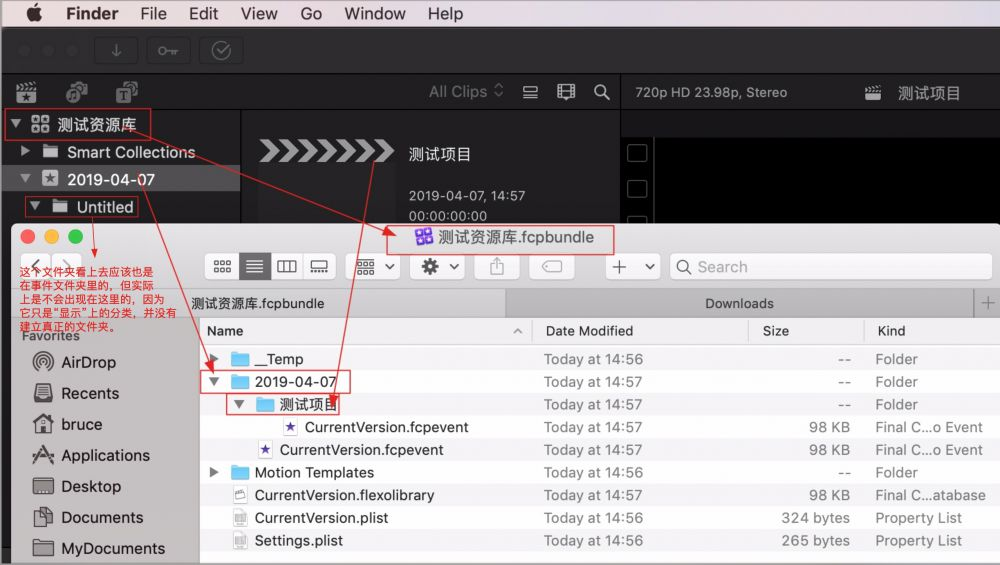Click the import media arrow button
The height and width of the screenshot is (565, 1000).
116,50
